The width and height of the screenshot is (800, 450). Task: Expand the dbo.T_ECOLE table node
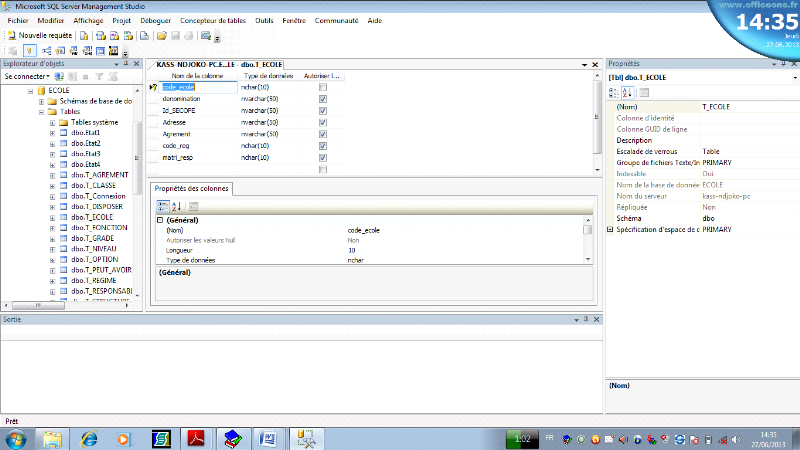(x=52, y=216)
